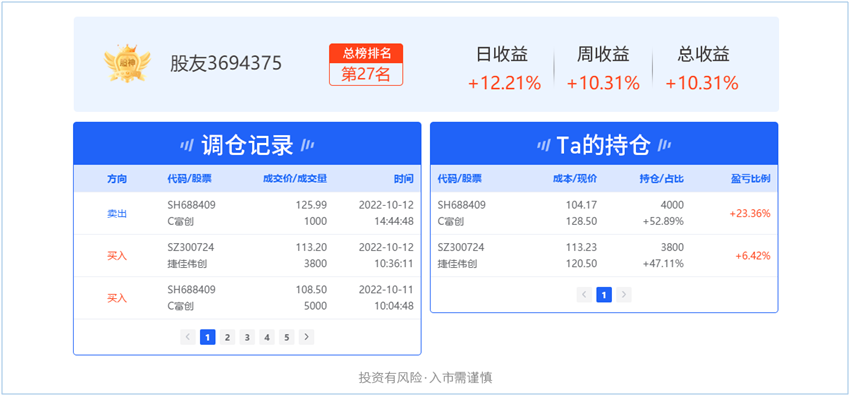Screen dimensions: 850x396
Task: Jump to page 4 of trade records
Action: pos(267,337)
